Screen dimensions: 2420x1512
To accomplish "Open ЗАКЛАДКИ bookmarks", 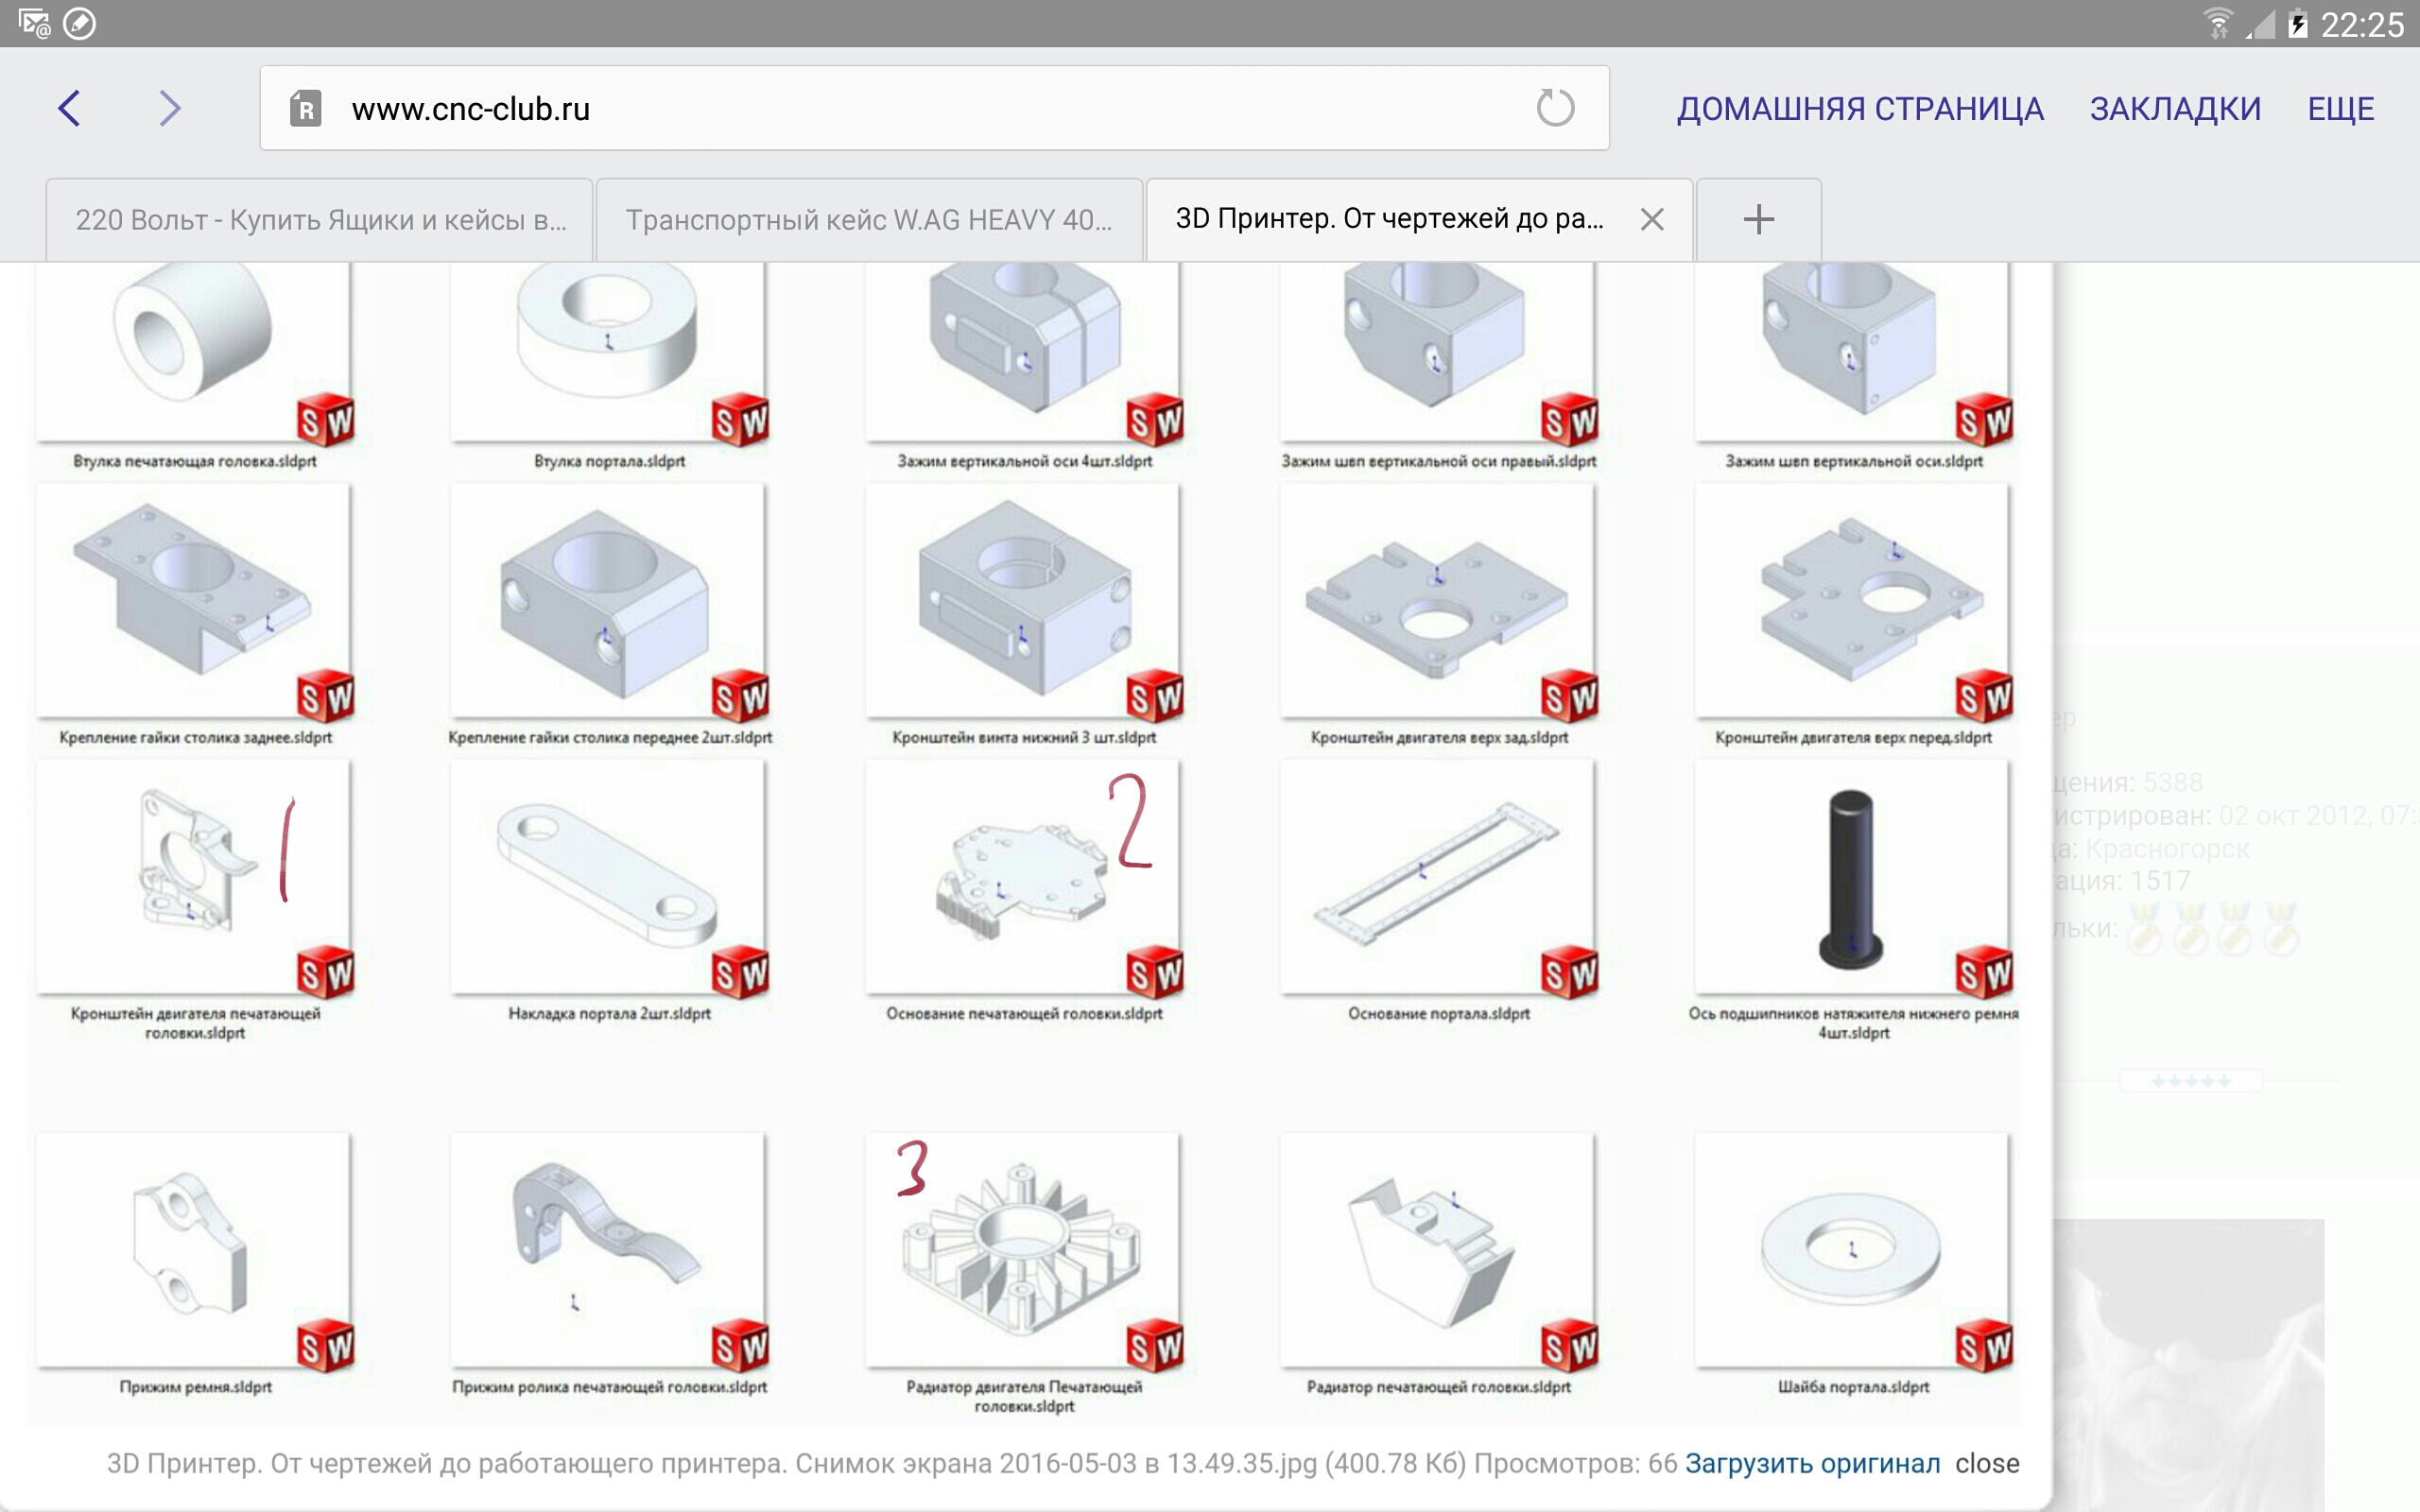I will pyautogui.click(x=2175, y=108).
